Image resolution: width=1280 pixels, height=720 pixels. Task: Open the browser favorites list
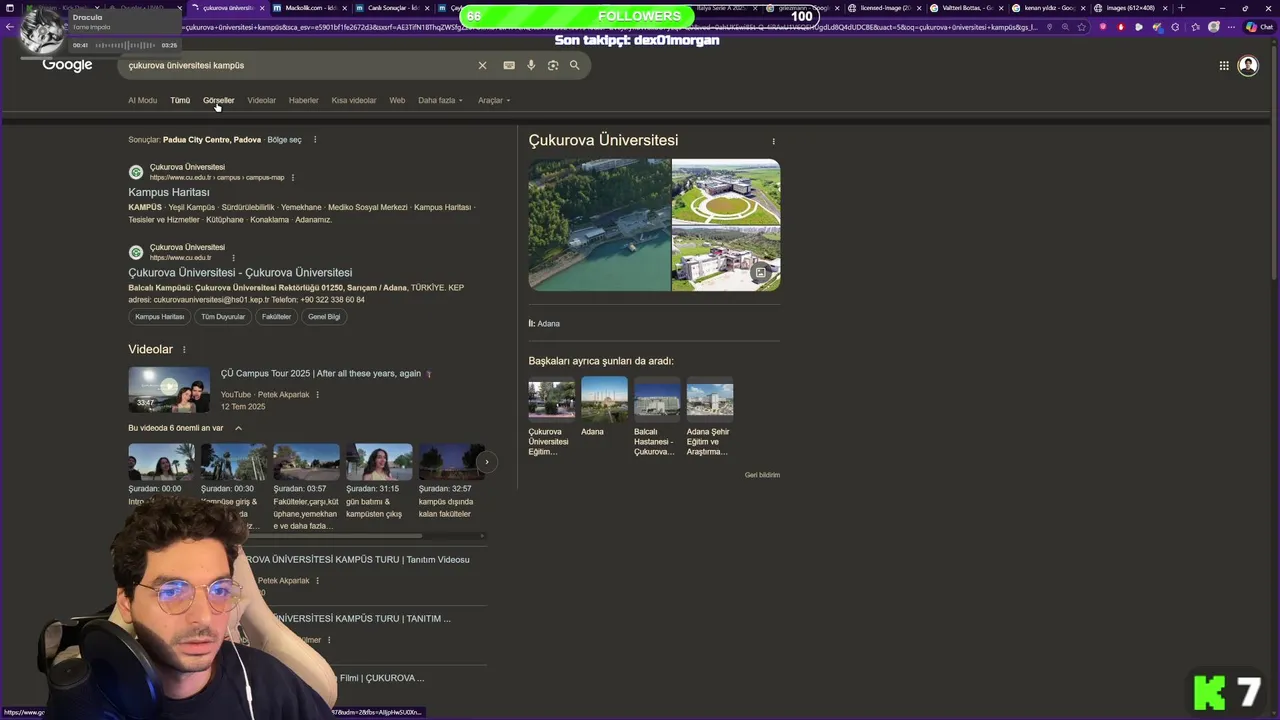click(1194, 27)
